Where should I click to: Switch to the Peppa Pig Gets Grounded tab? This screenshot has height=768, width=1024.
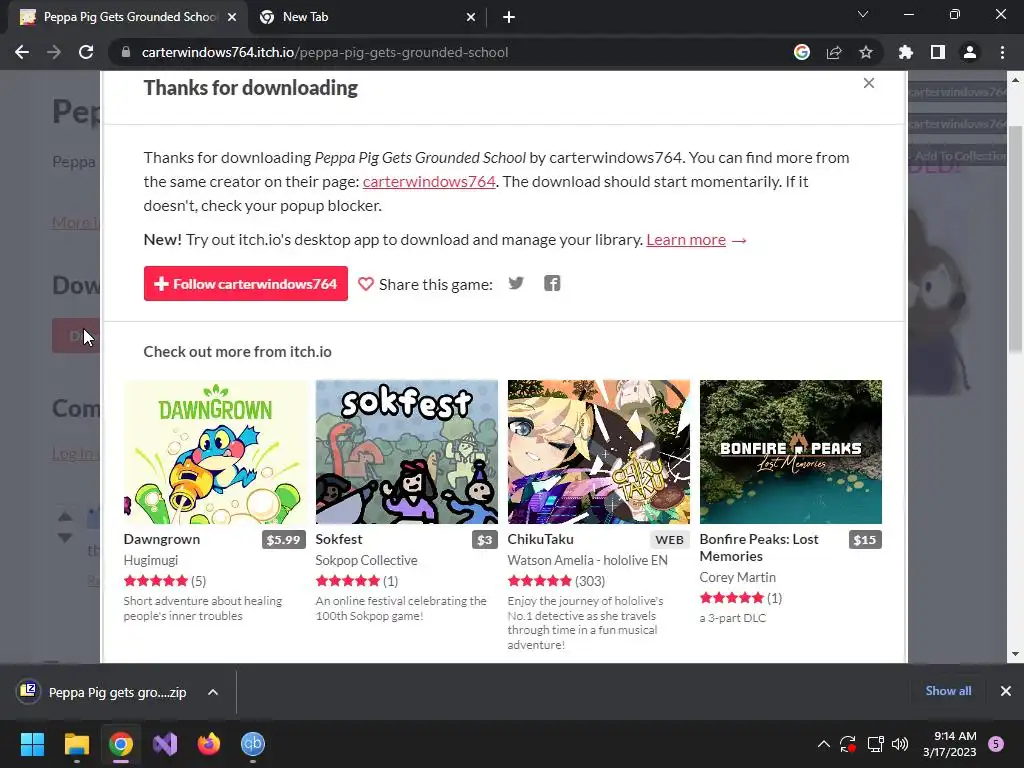pos(129,17)
